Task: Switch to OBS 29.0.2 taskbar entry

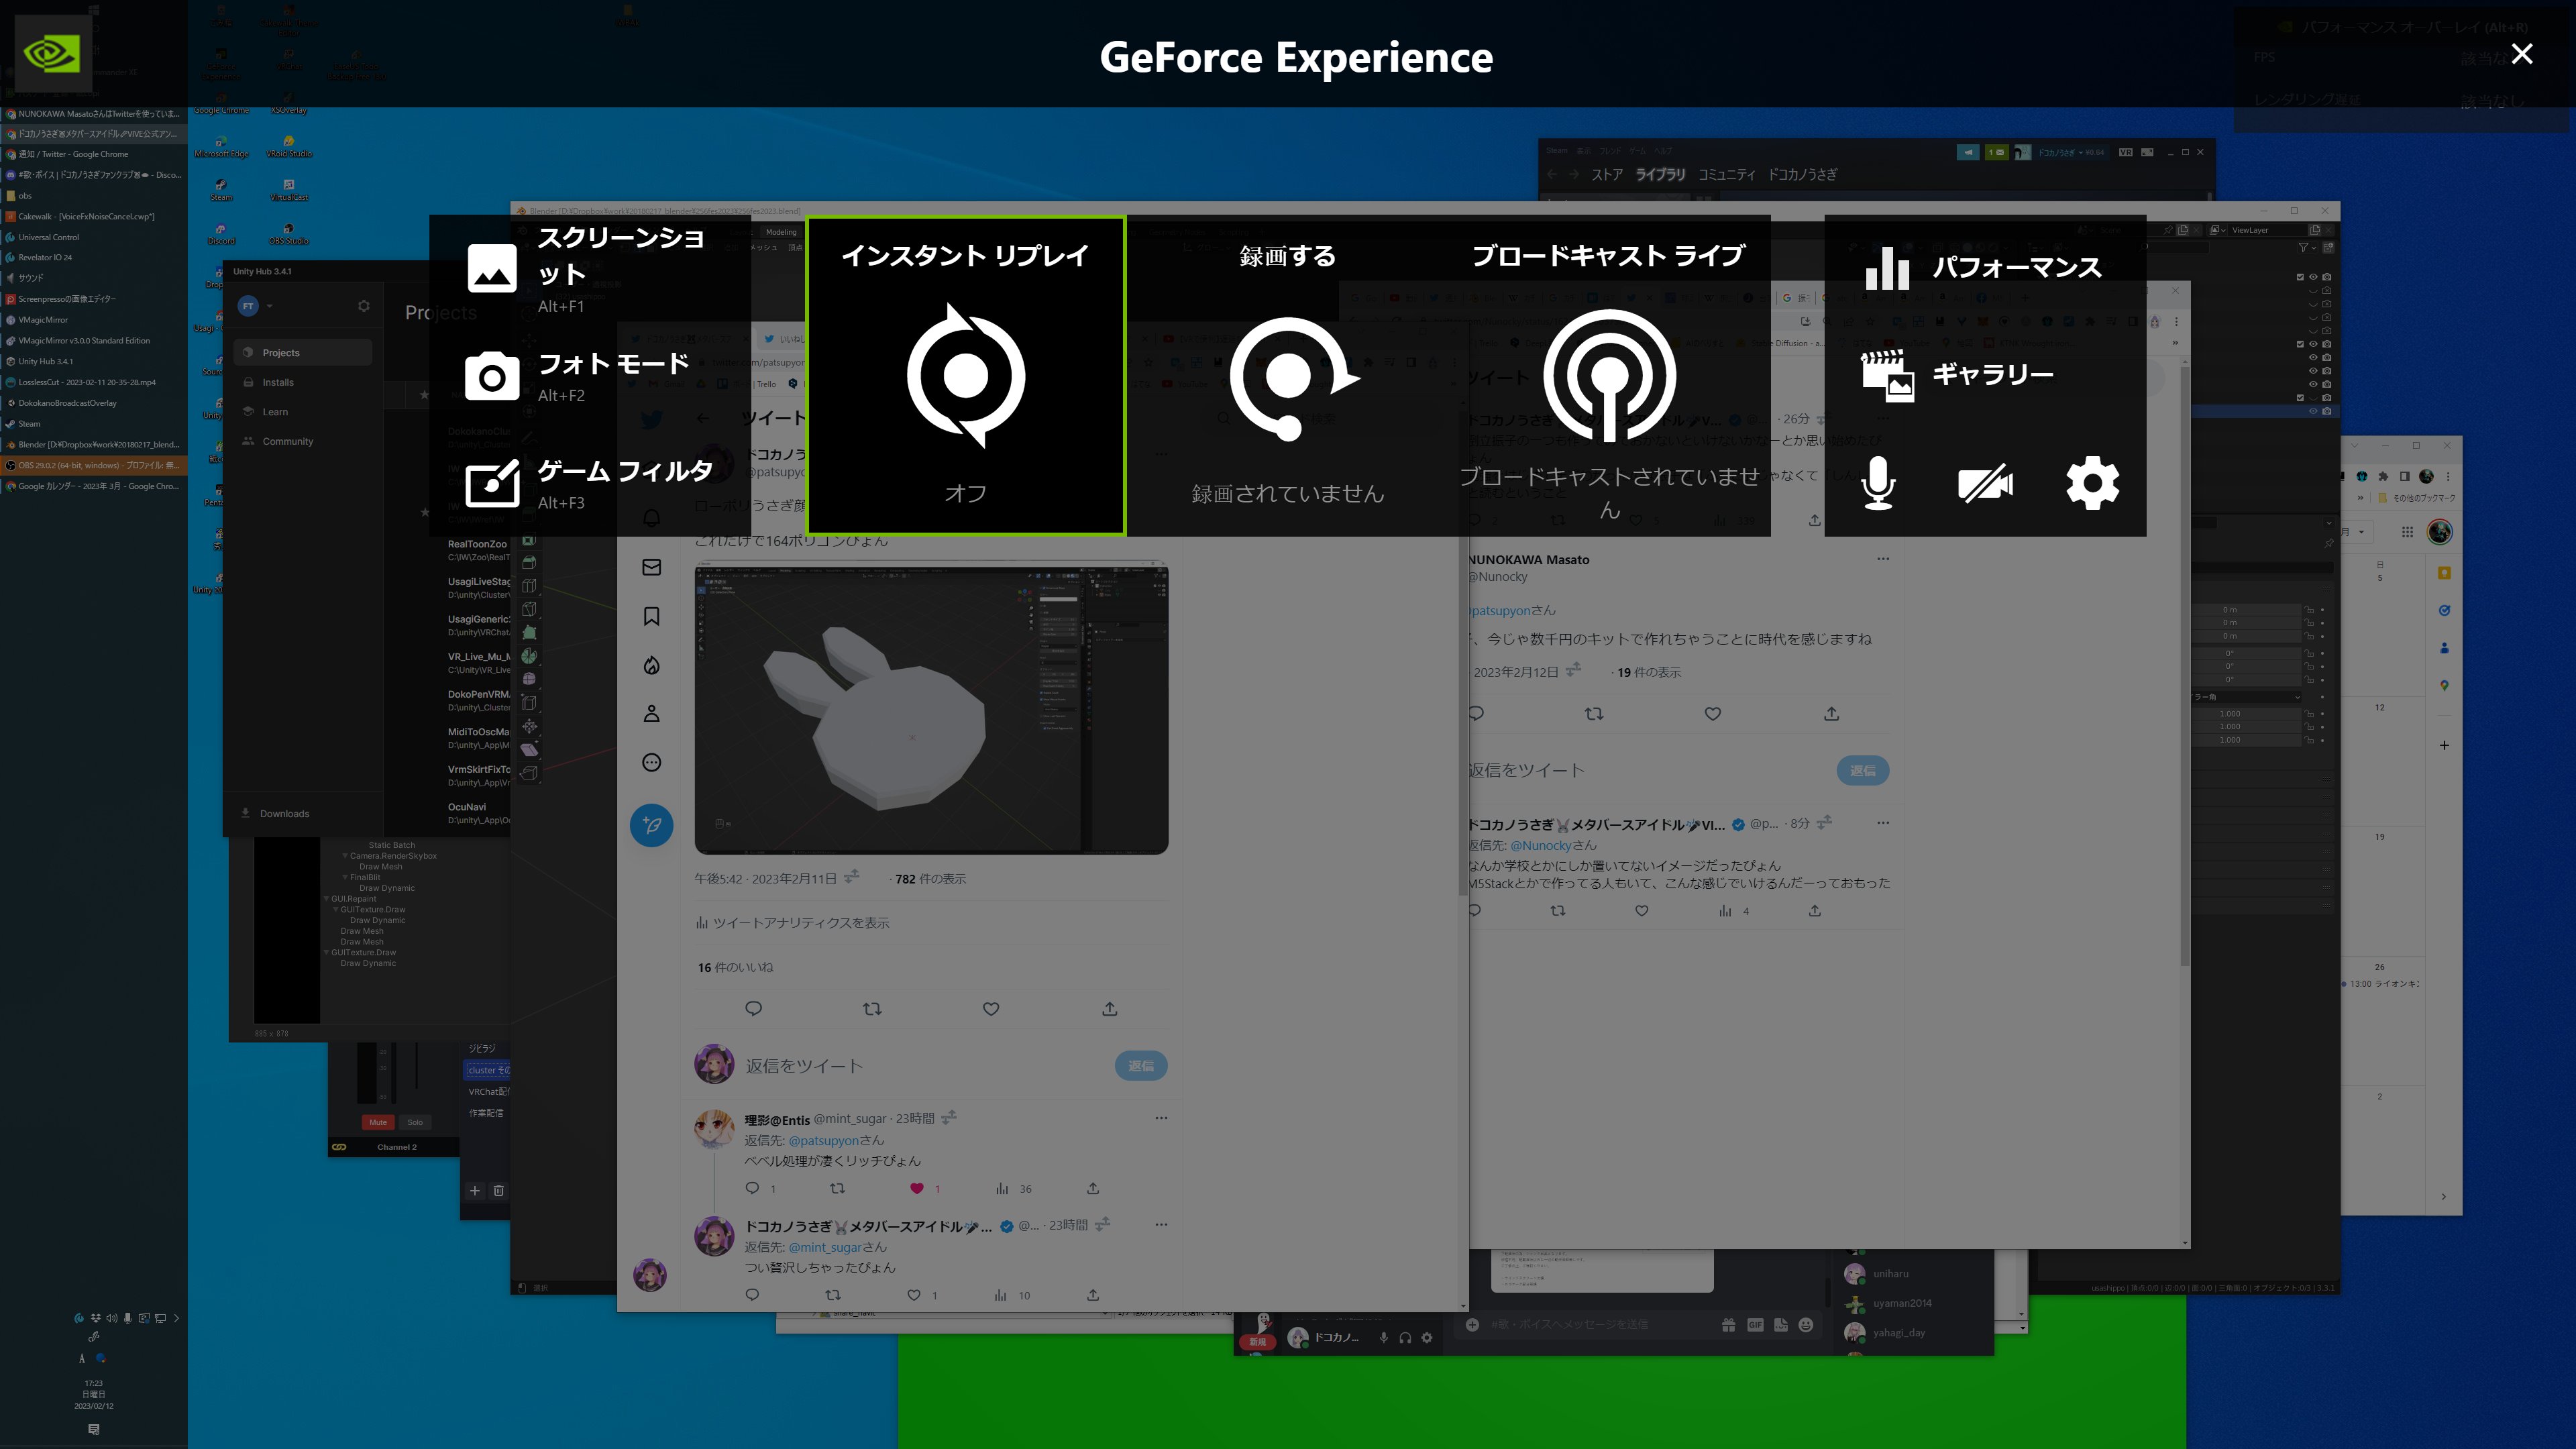Action: [x=94, y=465]
